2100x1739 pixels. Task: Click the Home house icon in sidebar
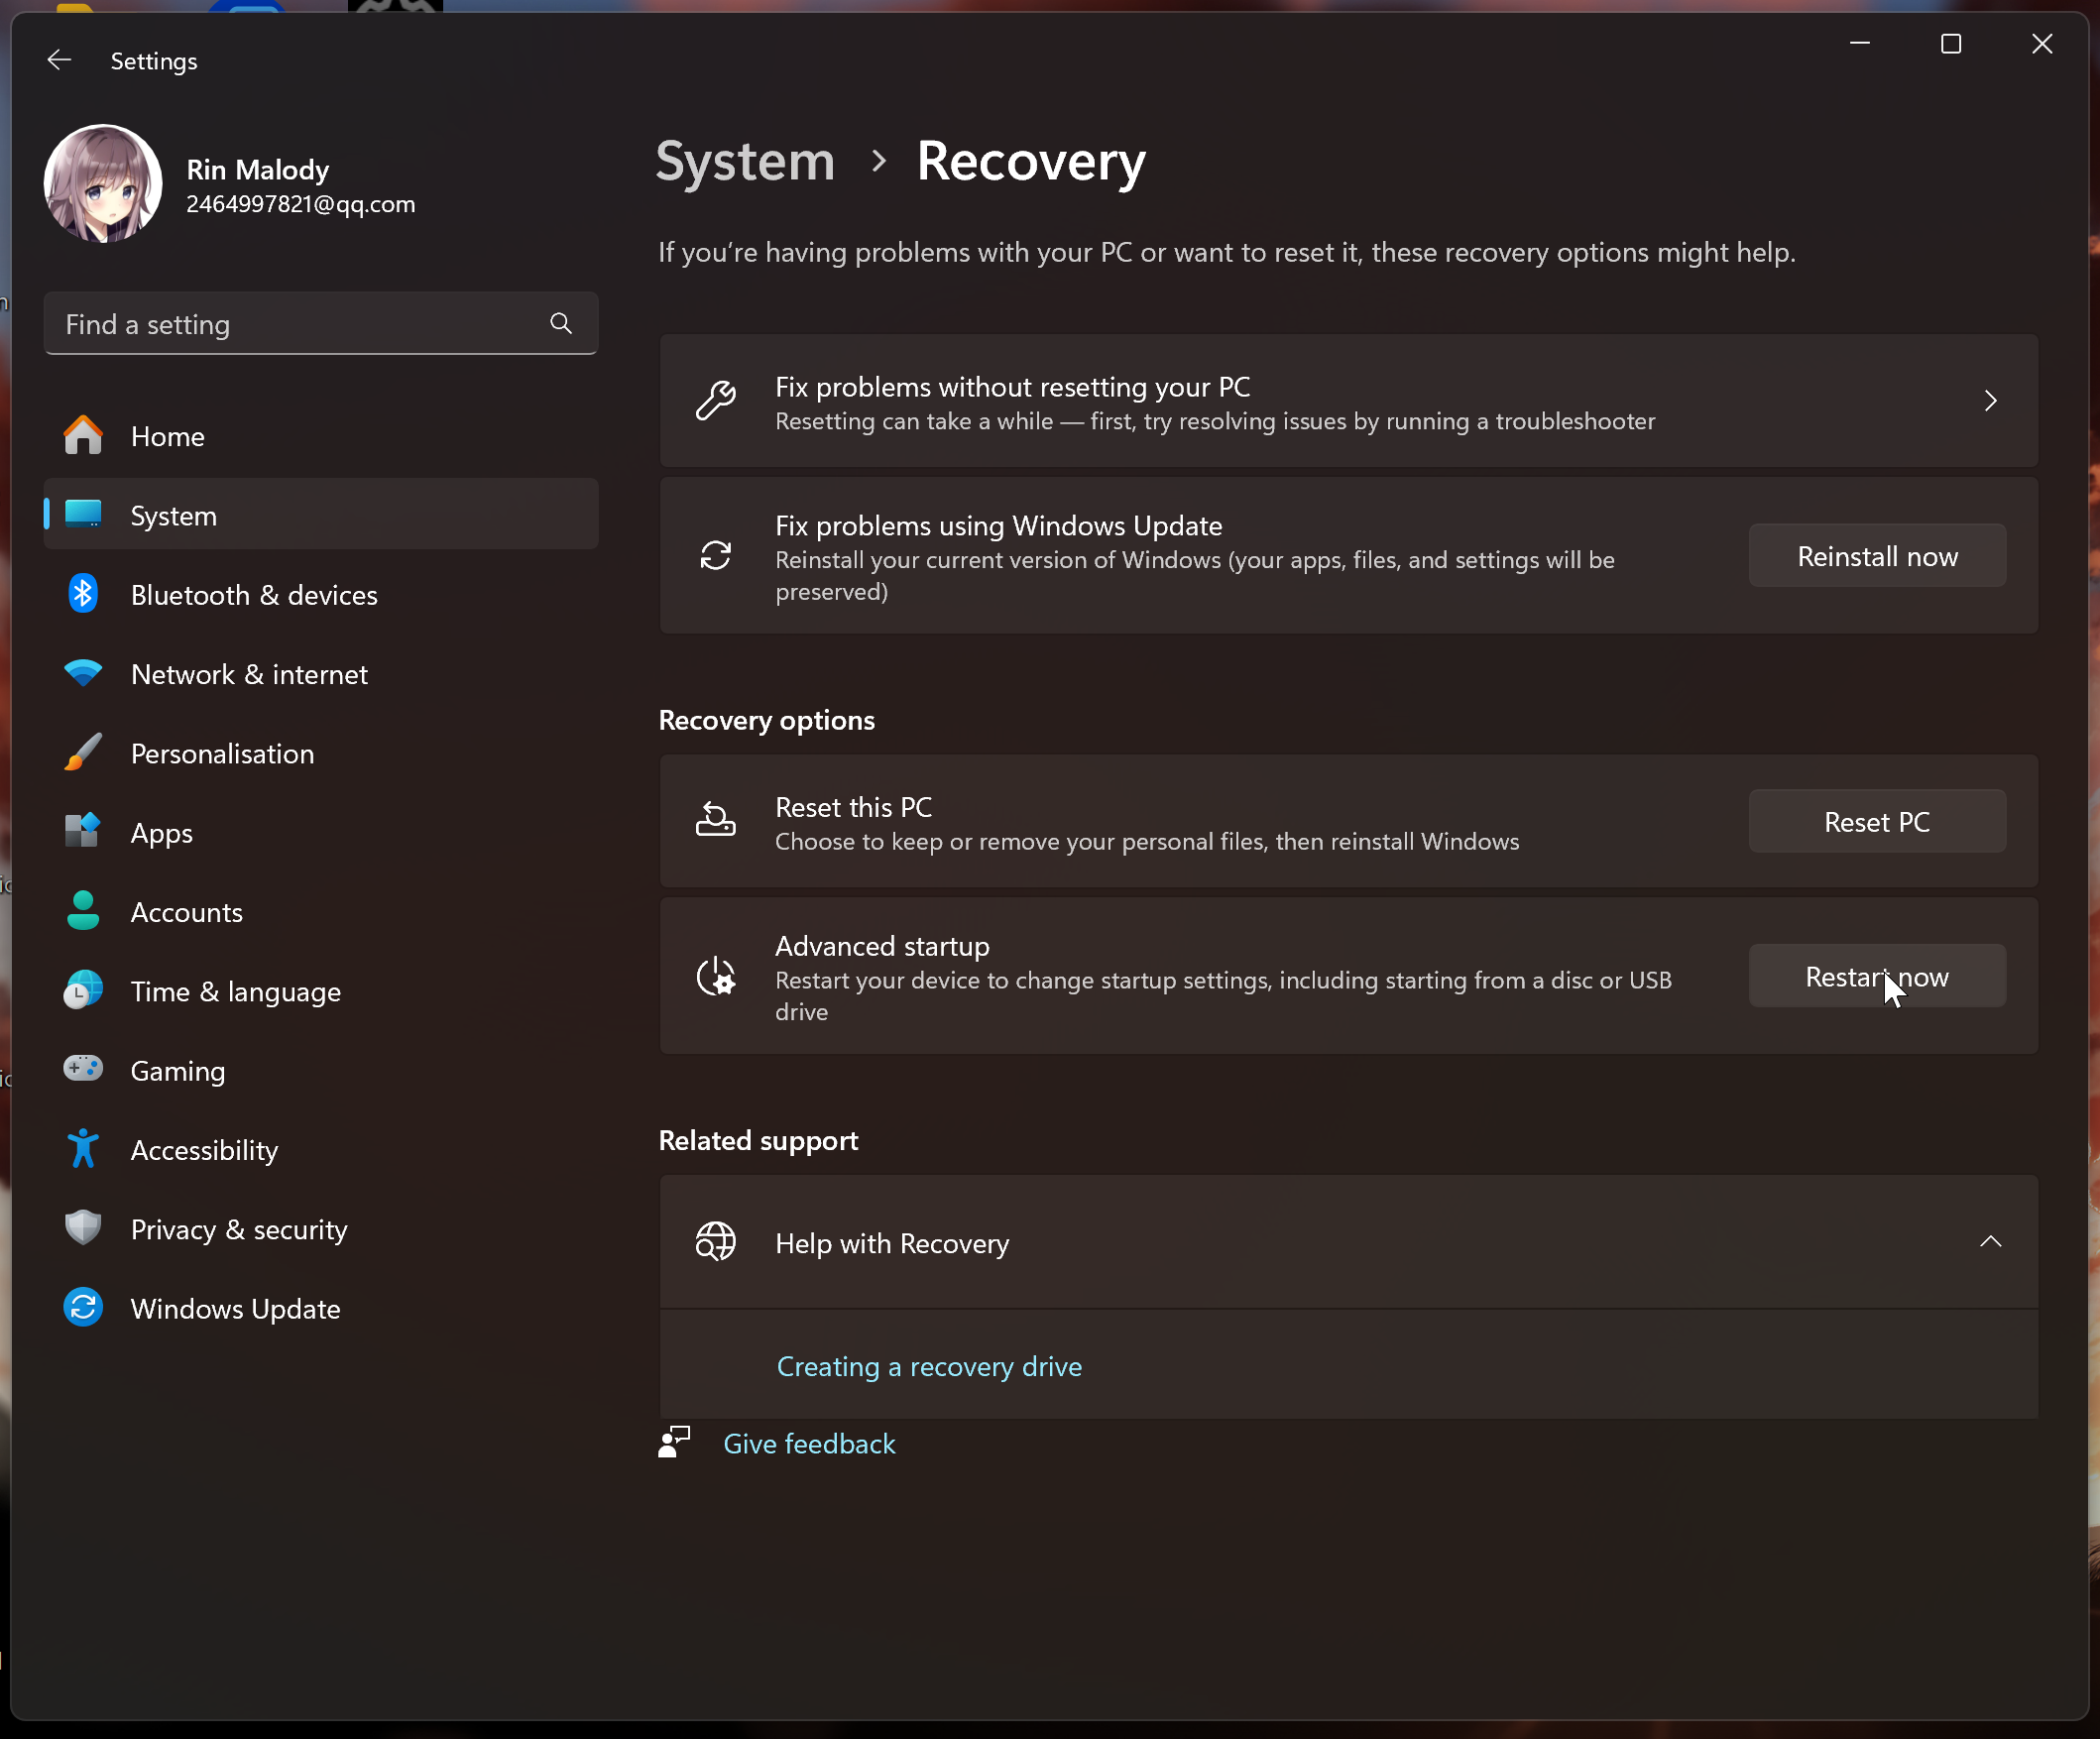(83, 436)
